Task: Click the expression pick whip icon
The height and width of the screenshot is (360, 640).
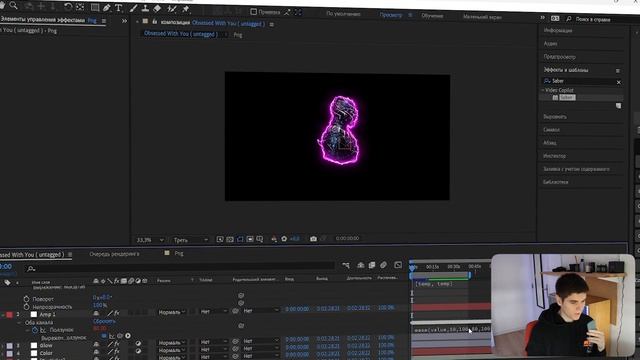Action: click(x=120, y=336)
